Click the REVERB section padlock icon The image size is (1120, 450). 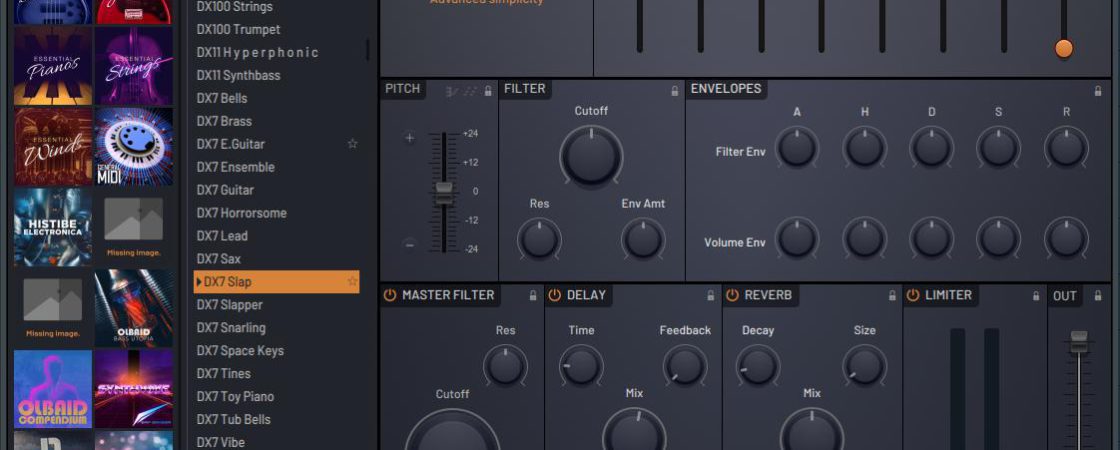pos(892,295)
